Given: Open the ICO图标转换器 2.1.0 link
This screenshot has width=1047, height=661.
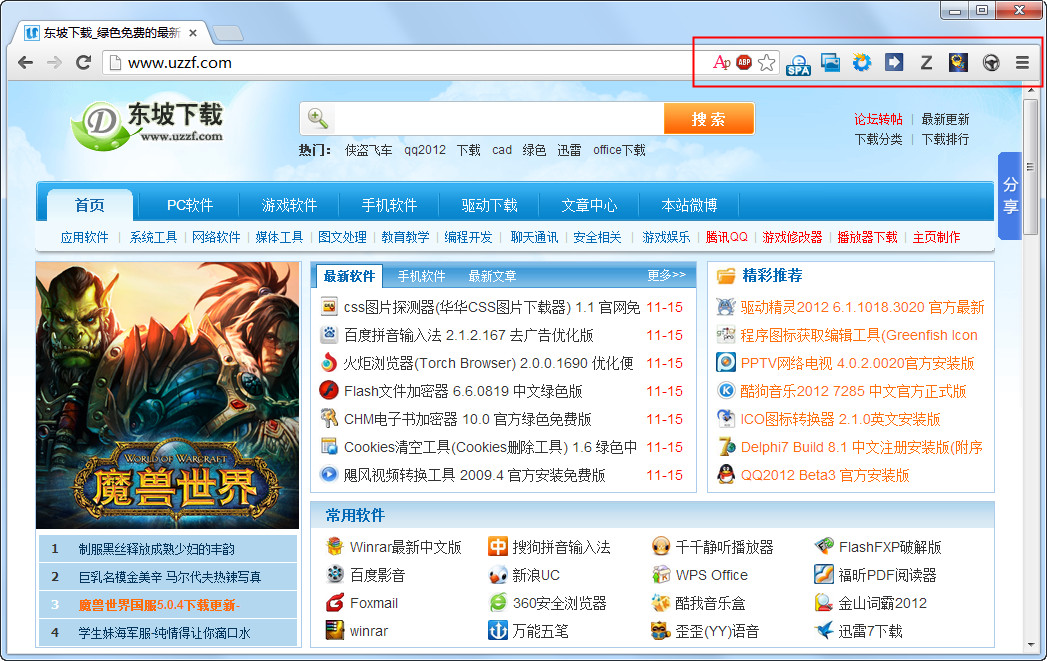Looking at the screenshot, I should pyautogui.click(x=840, y=419).
